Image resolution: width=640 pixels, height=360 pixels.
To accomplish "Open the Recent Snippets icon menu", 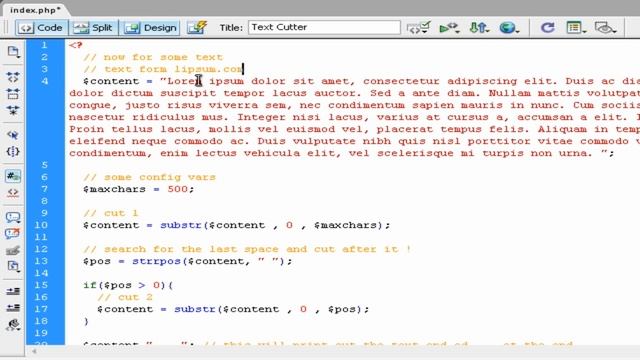I will click(13, 267).
